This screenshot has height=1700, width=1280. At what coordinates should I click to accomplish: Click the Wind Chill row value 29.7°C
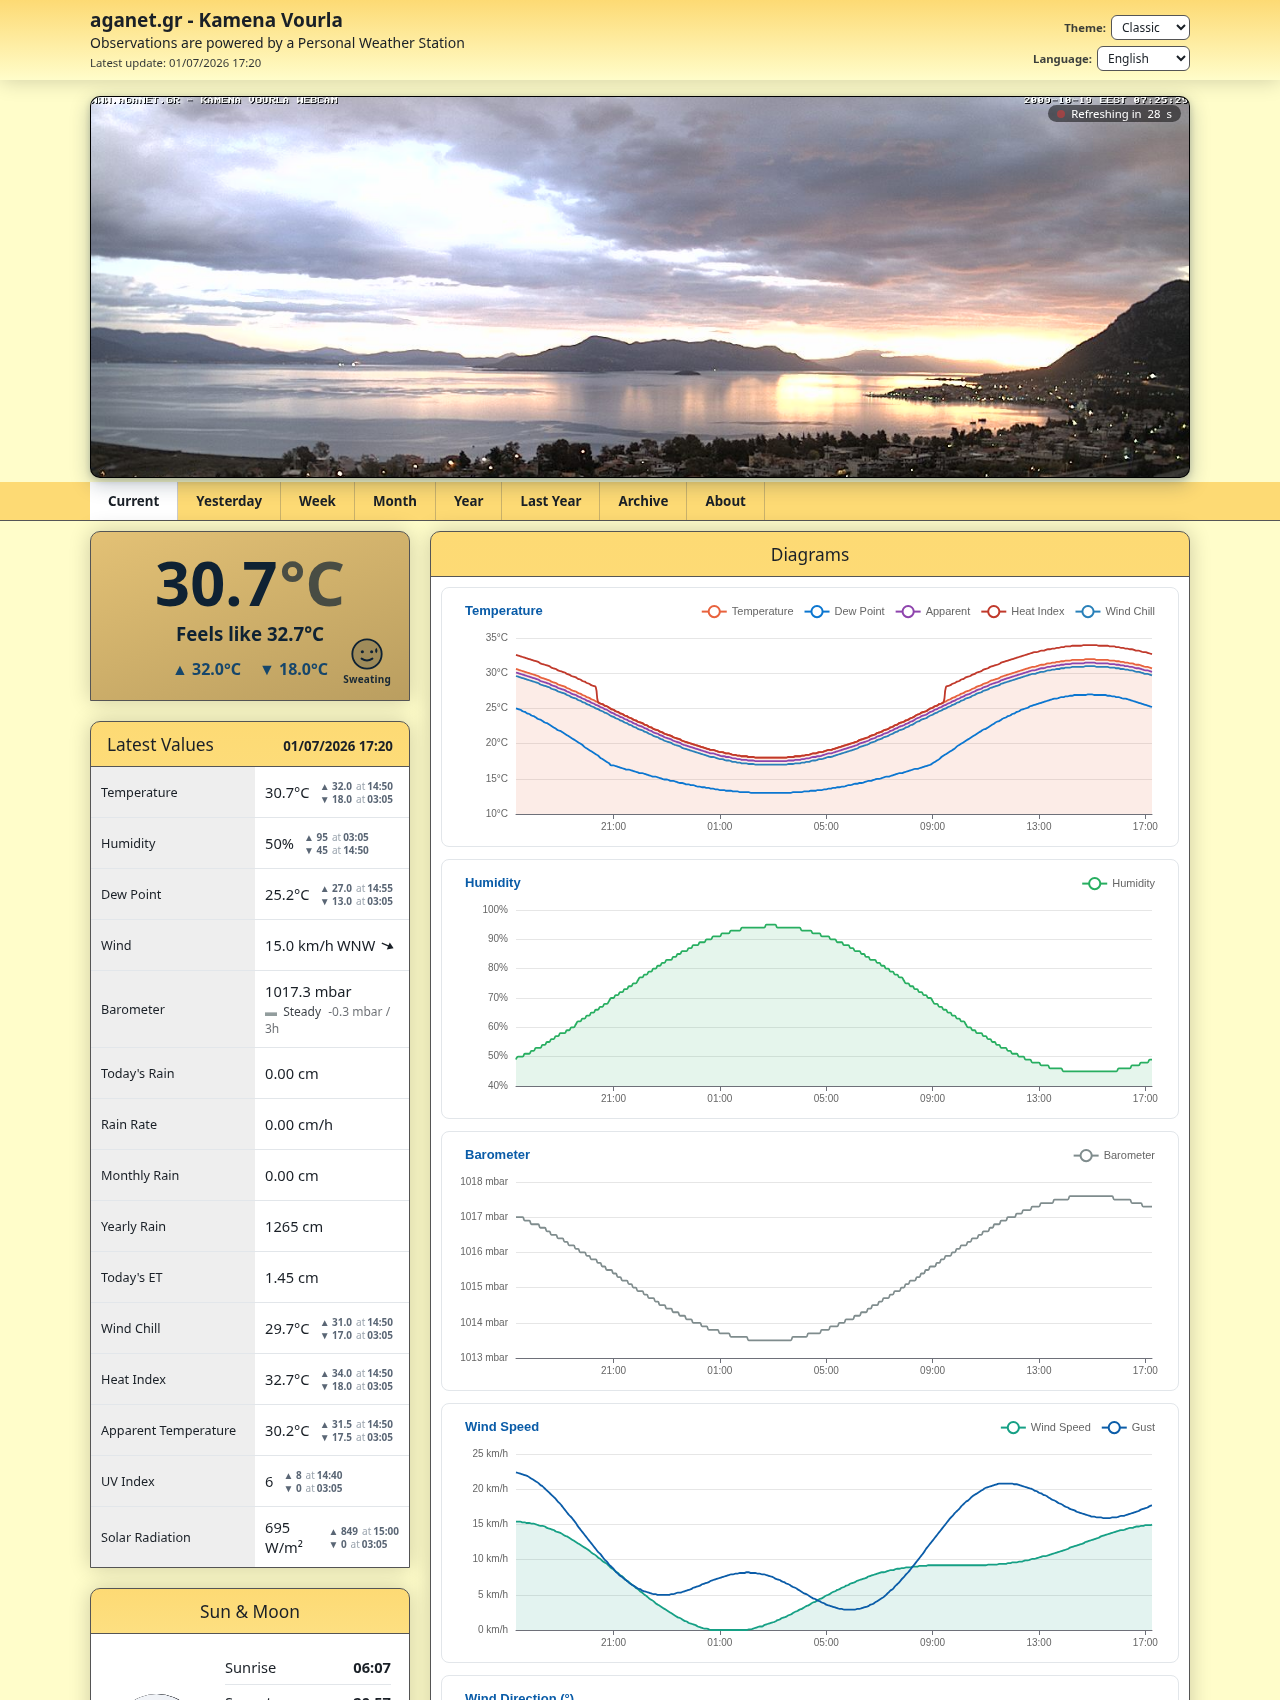click(287, 1329)
